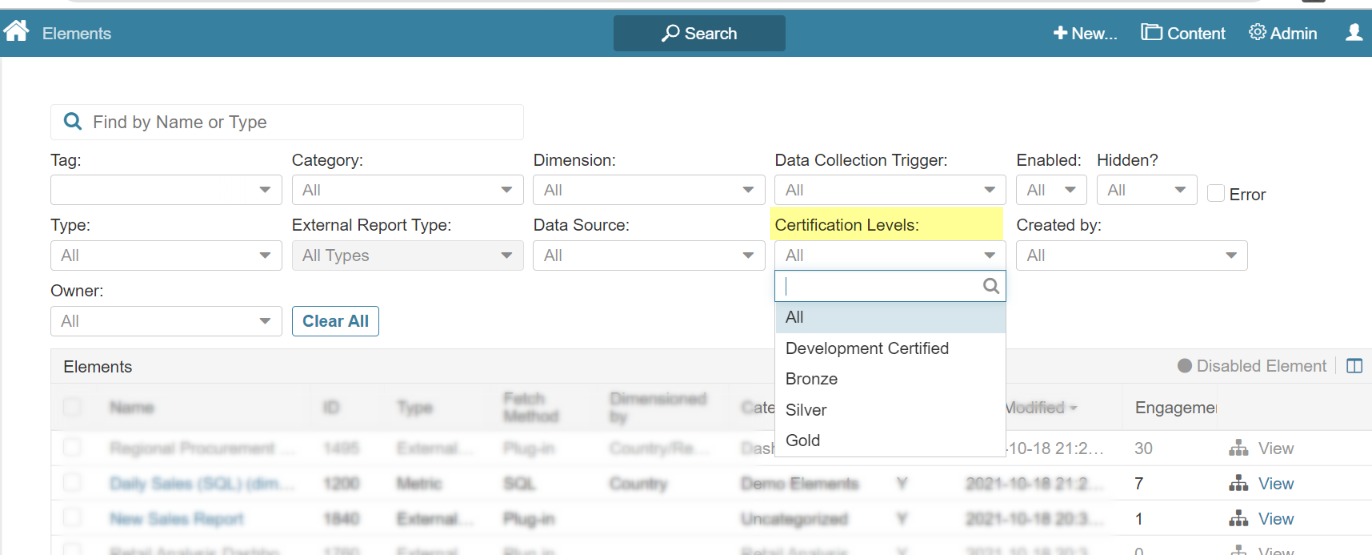This screenshot has height=555, width=1372.
Task: Open the Data Collection Trigger dropdown
Action: pyautogui.click(x=889, y=190)
